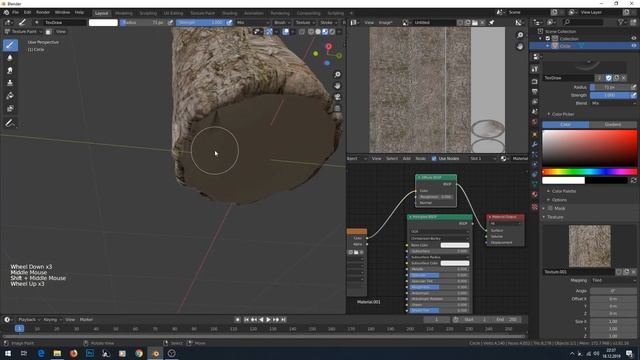Toggle the Mask panel checkbox

pyautogui.click(x=550, y=209)
